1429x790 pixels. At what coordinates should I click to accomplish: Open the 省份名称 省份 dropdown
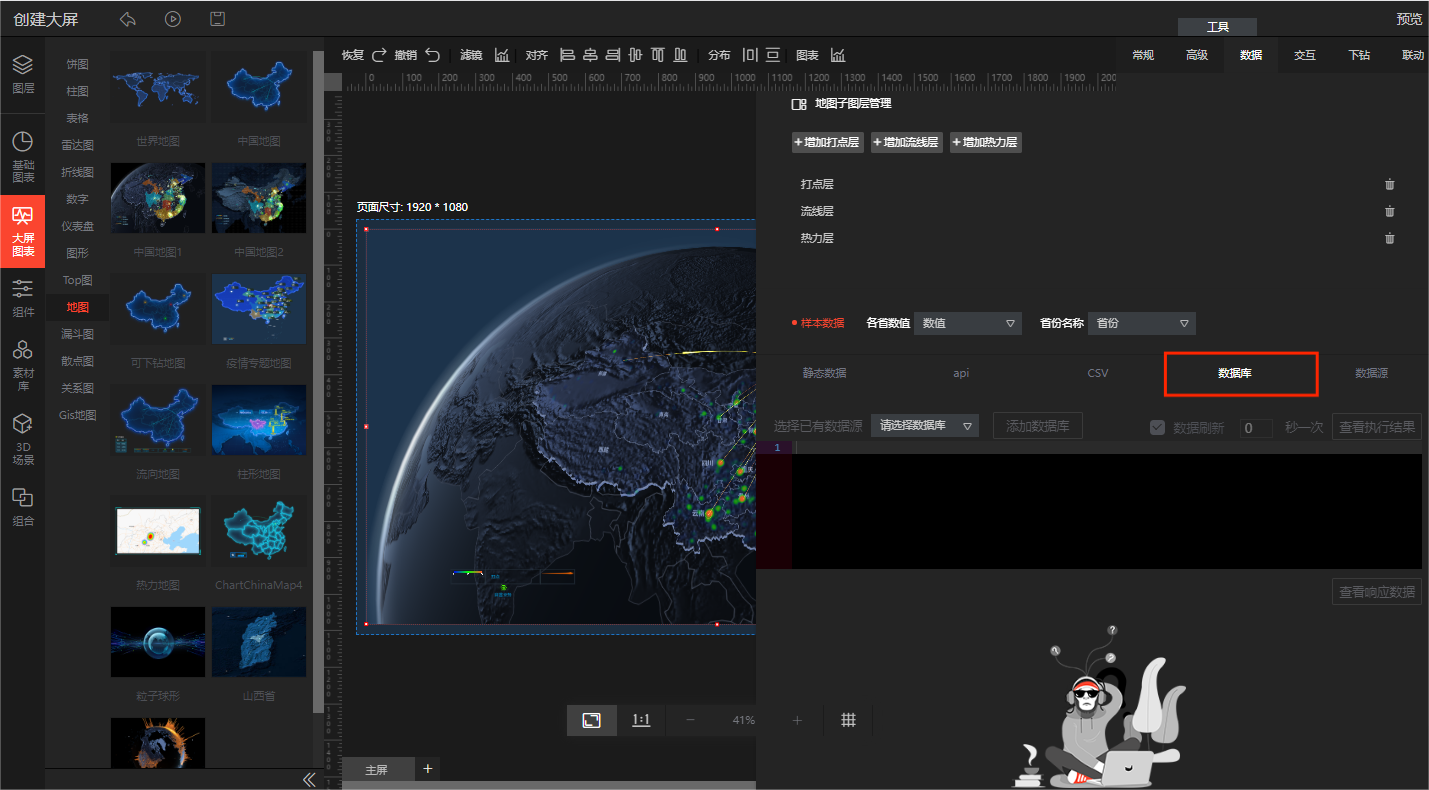(1142, 323)
